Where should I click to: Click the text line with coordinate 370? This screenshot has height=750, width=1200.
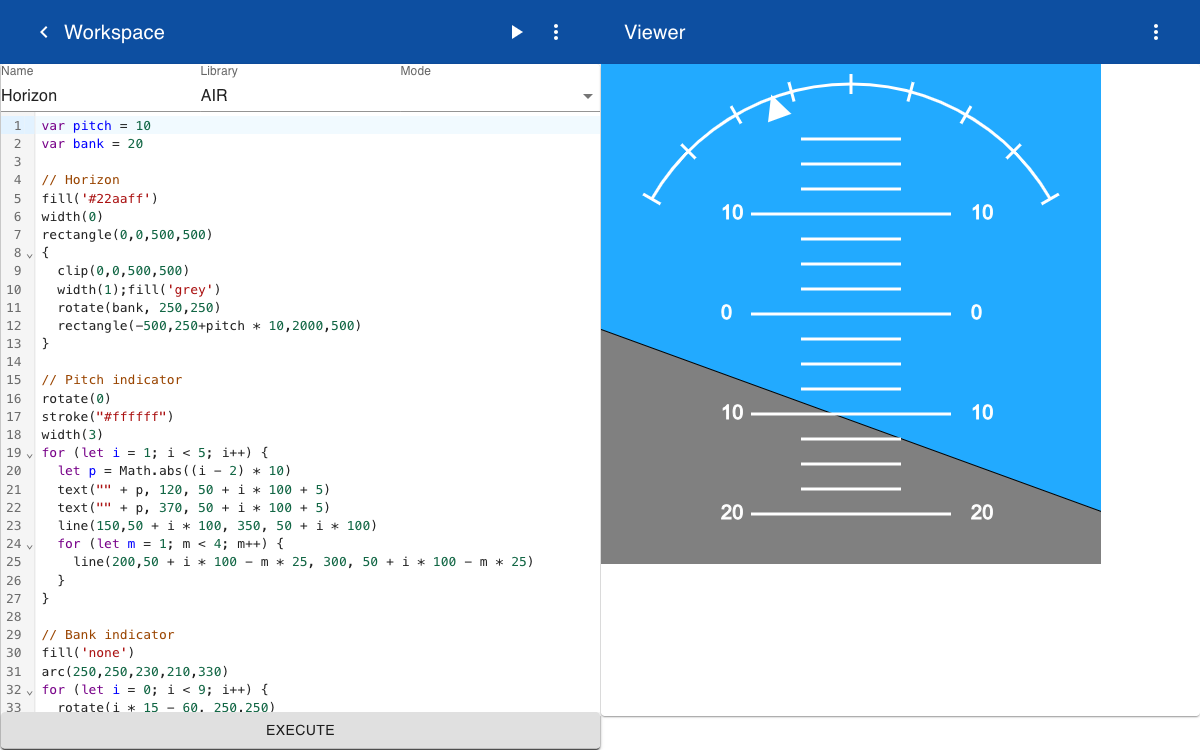[194, 507]
